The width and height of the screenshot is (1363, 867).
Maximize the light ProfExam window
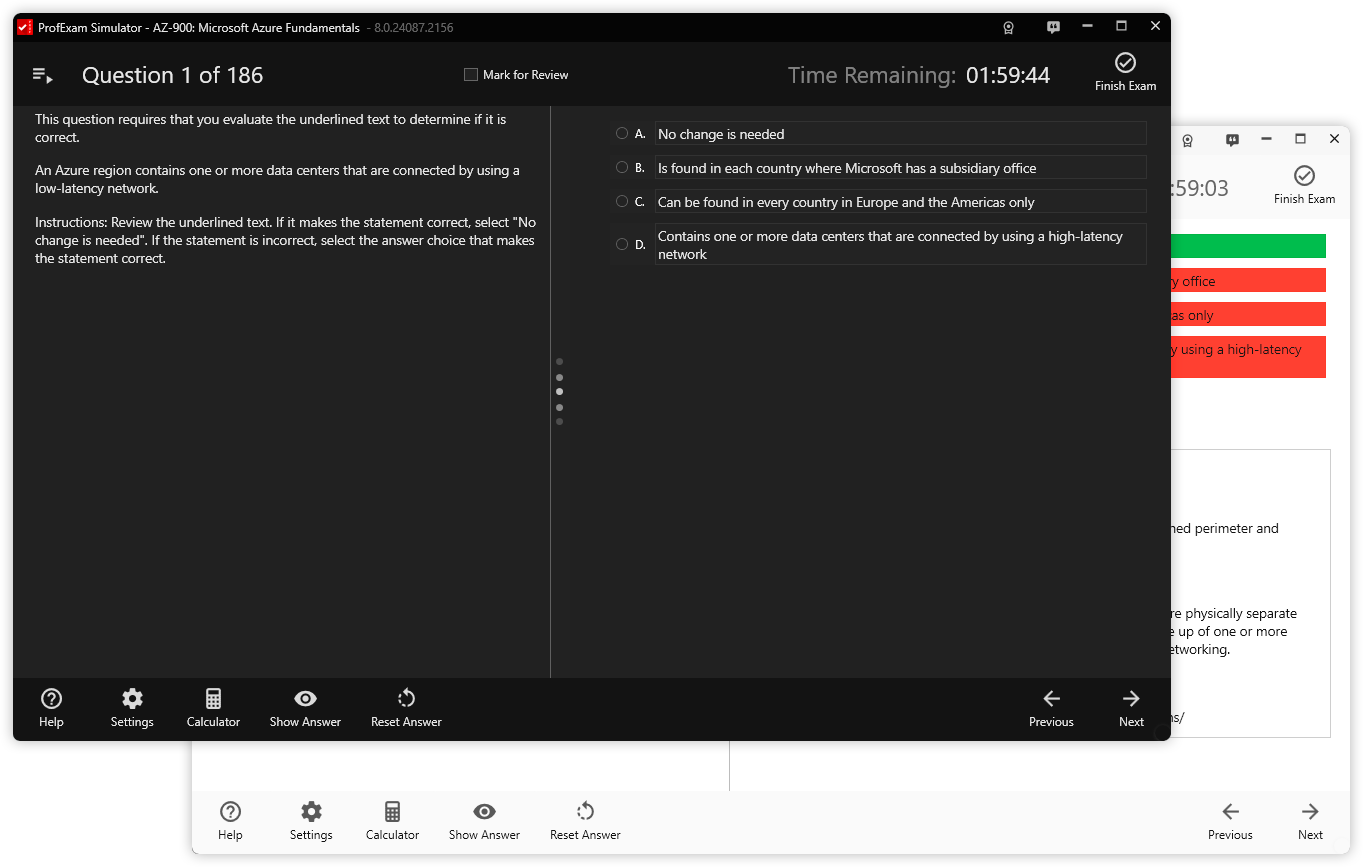(x=1300, y=139)
